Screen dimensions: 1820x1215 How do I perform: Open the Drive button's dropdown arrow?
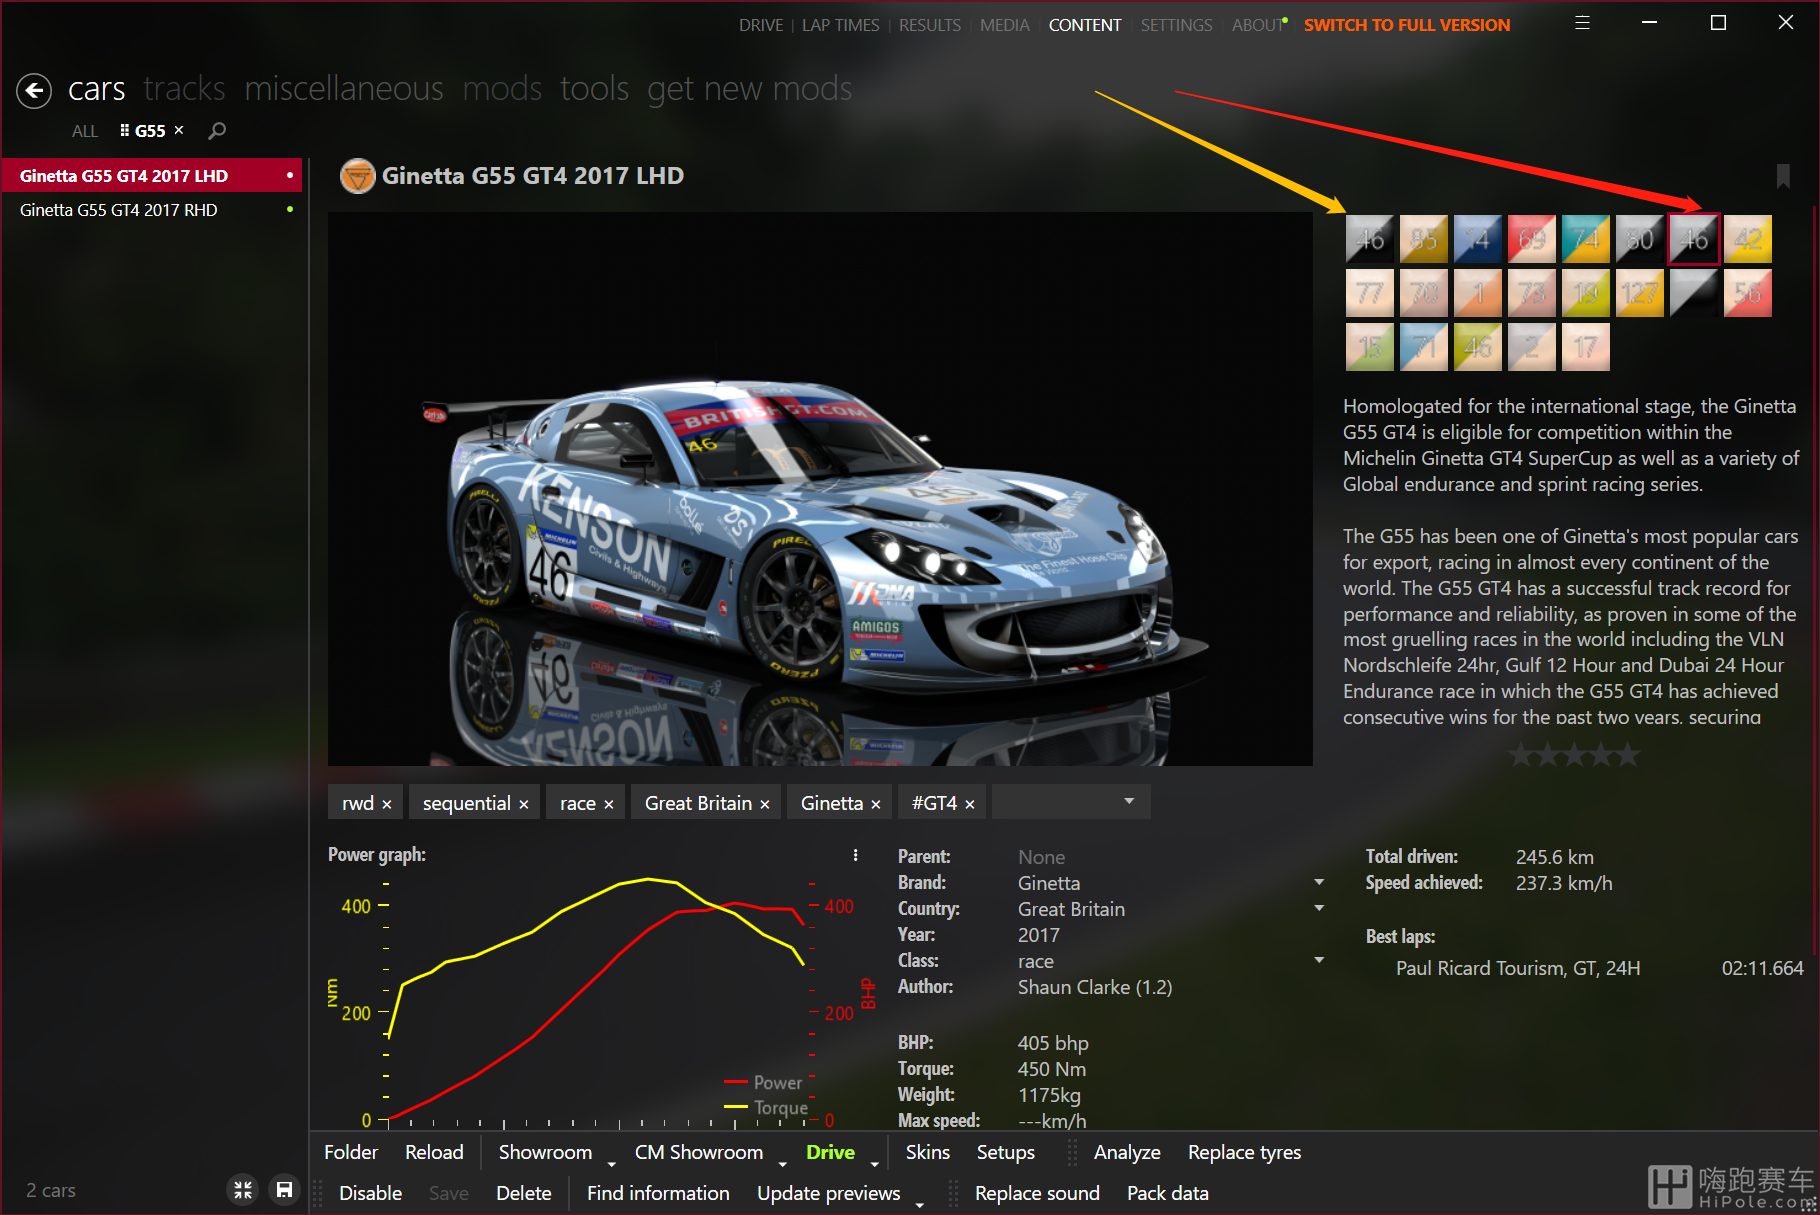(x=875, y=1163)
